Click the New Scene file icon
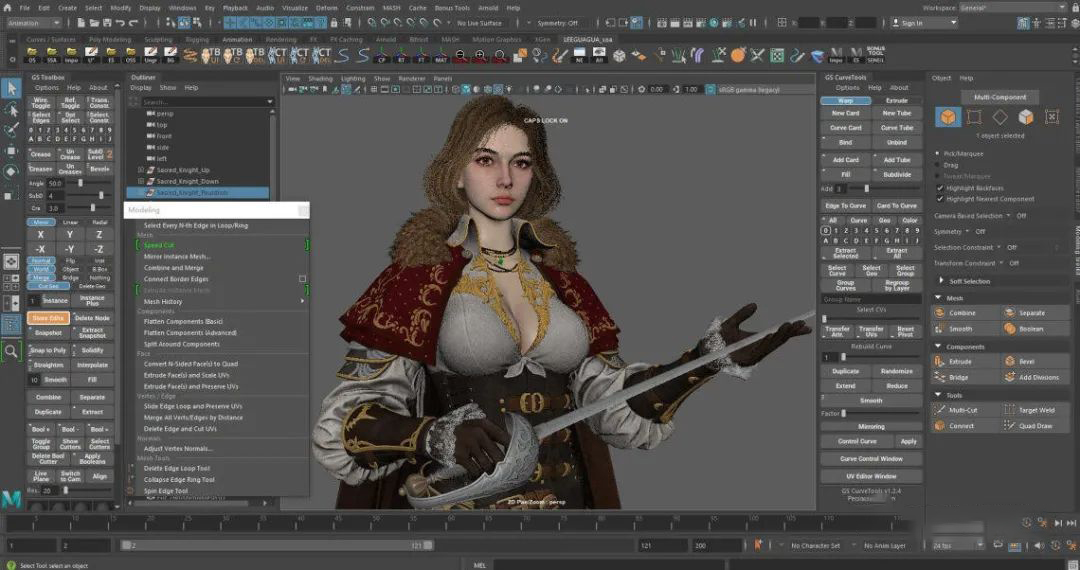 pos(81,23)
